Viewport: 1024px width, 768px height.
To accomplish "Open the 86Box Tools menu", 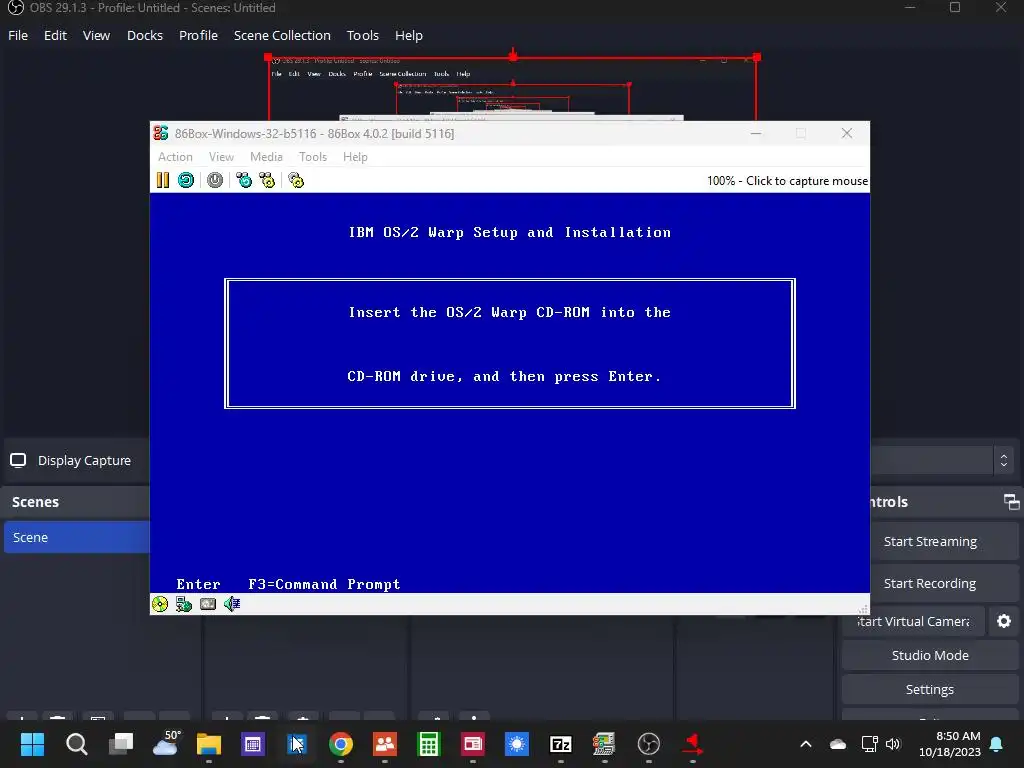I will pyautogui.click(x=313, y=157).
